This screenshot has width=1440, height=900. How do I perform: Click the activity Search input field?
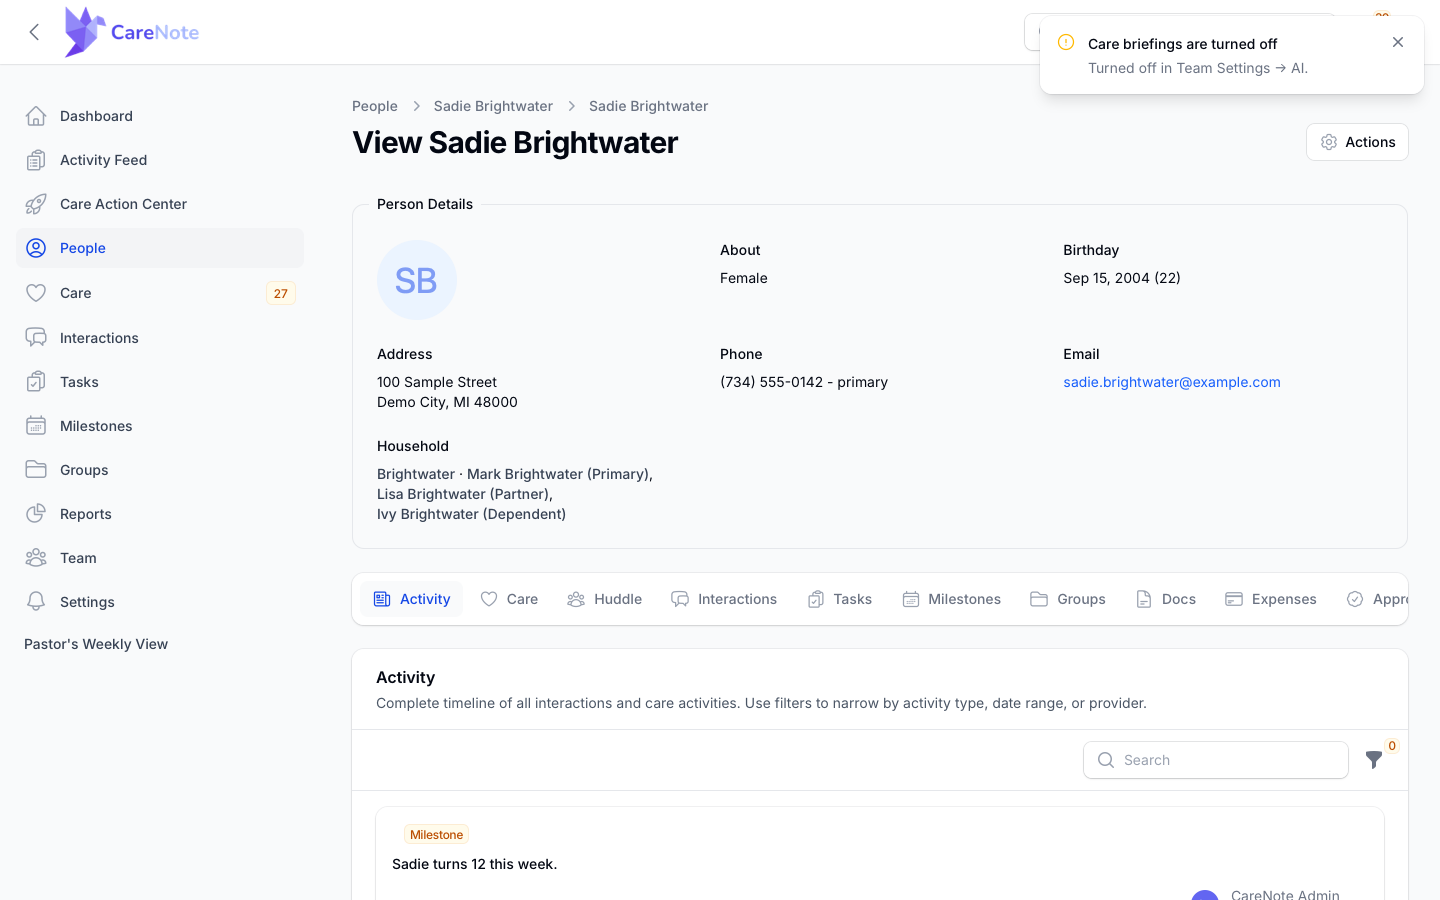click(1216, 760)
